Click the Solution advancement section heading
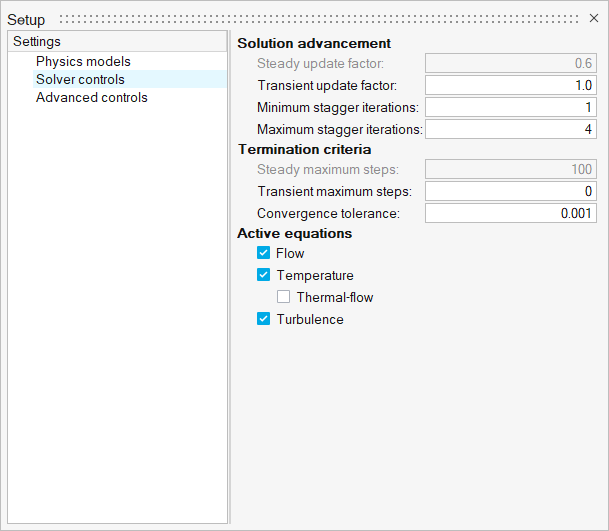 click(x=314, y=43)
